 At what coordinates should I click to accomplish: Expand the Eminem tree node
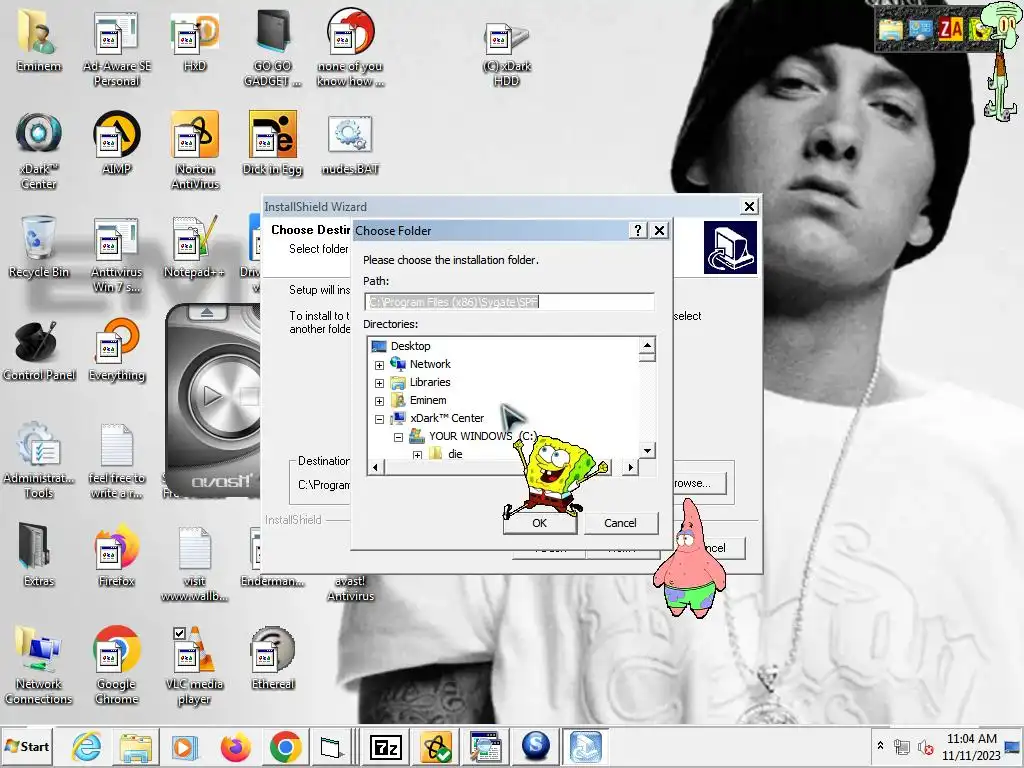tap(379, 401)
